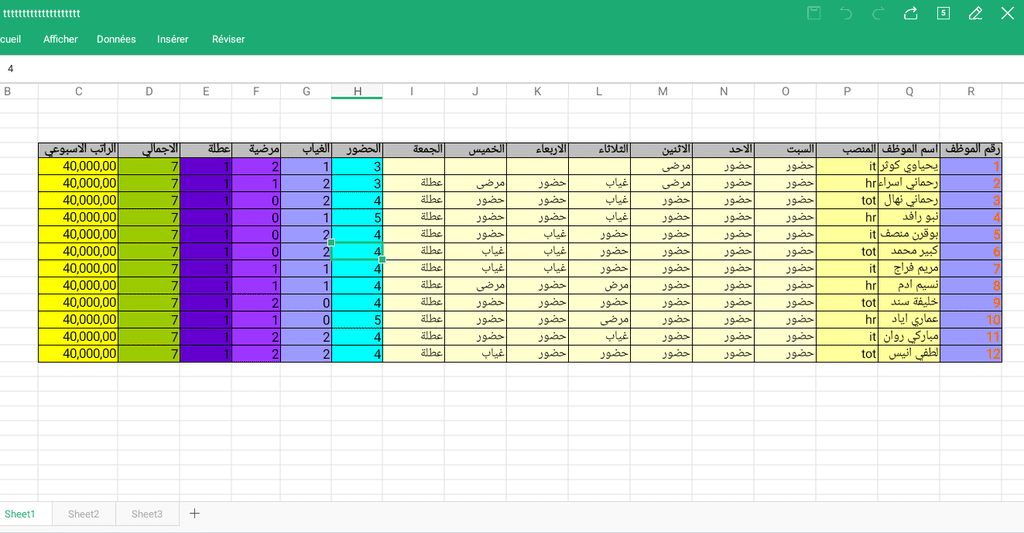Click the share document icon
The width and height of the screenshot is (1024, 533).
911,13
